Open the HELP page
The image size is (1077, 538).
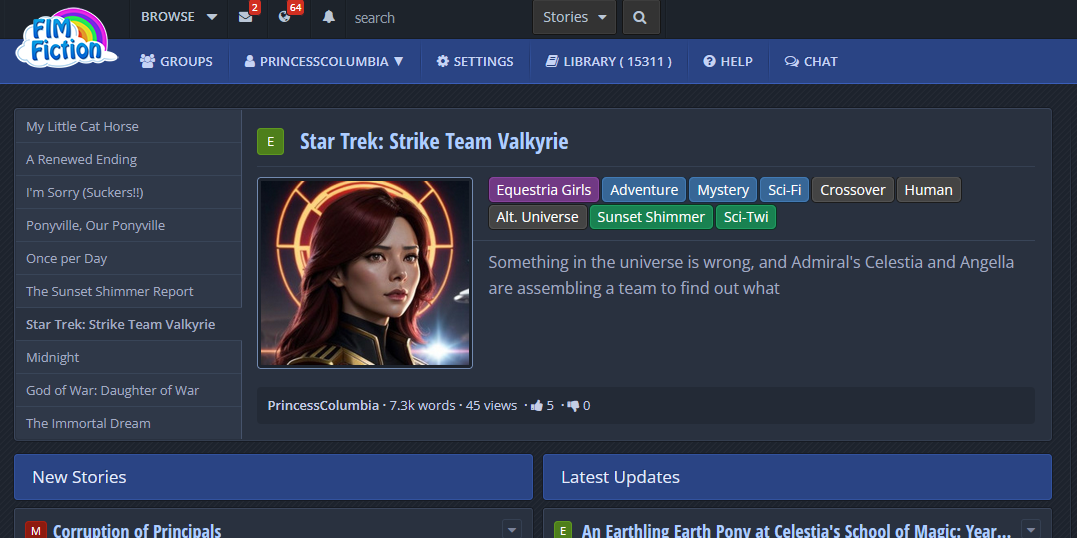click(728, 61)
